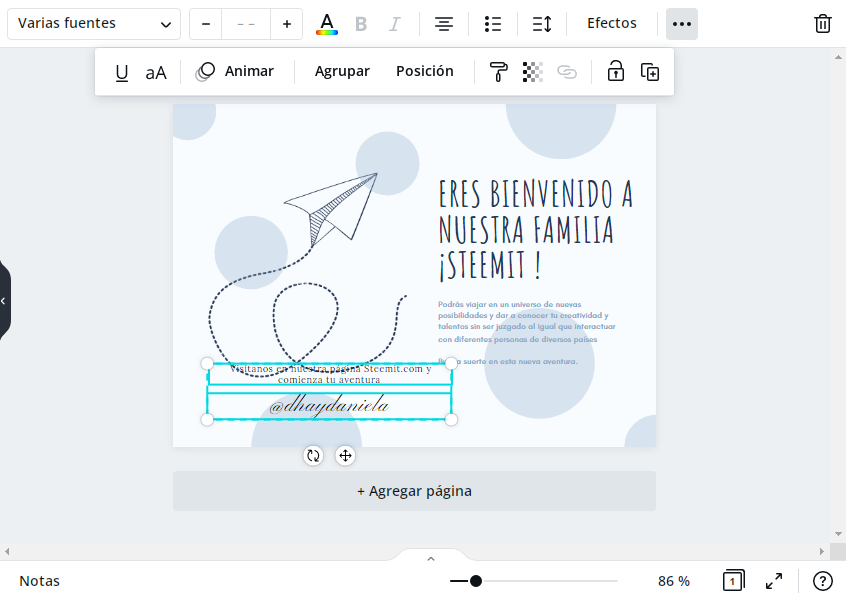Screen dimensions: 846x596
Task: Toggle the lock icon
Action: pos(616,71)
